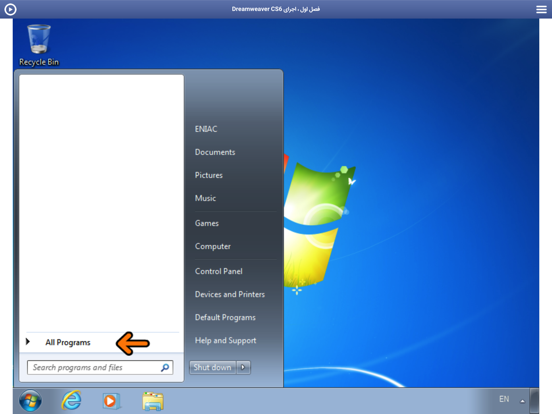Open the ENIAC user folder
The image size is (552, 414).
pos(206,129)
